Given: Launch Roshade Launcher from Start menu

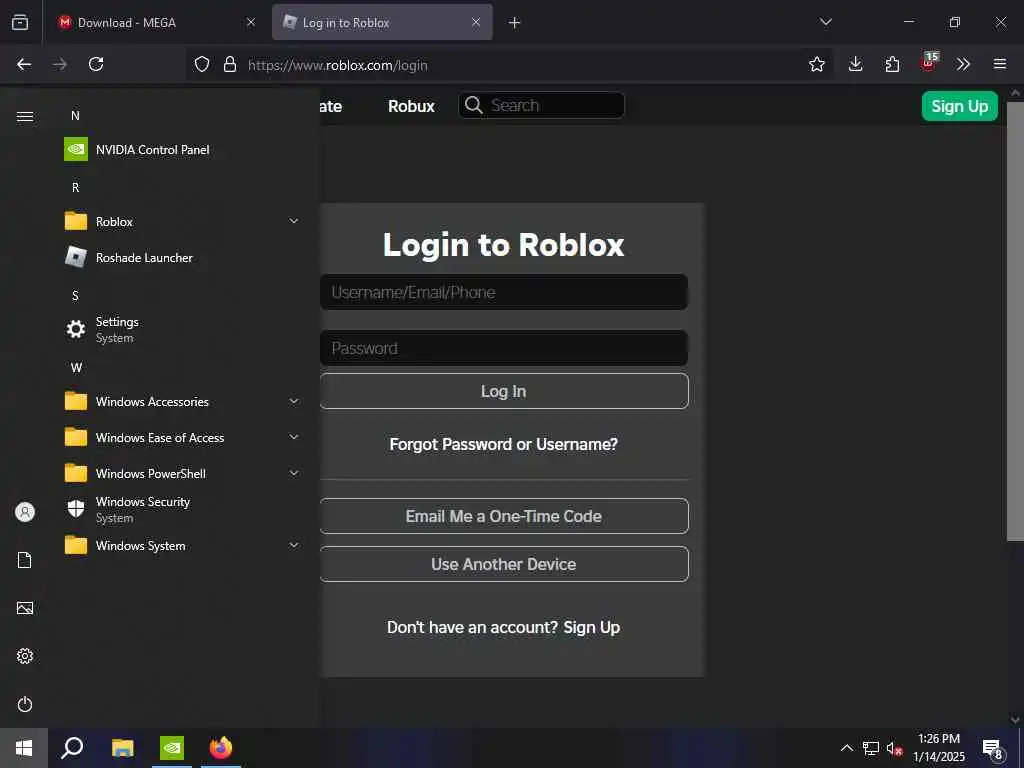Looking at the screenshot, I should tap(183, 257).
